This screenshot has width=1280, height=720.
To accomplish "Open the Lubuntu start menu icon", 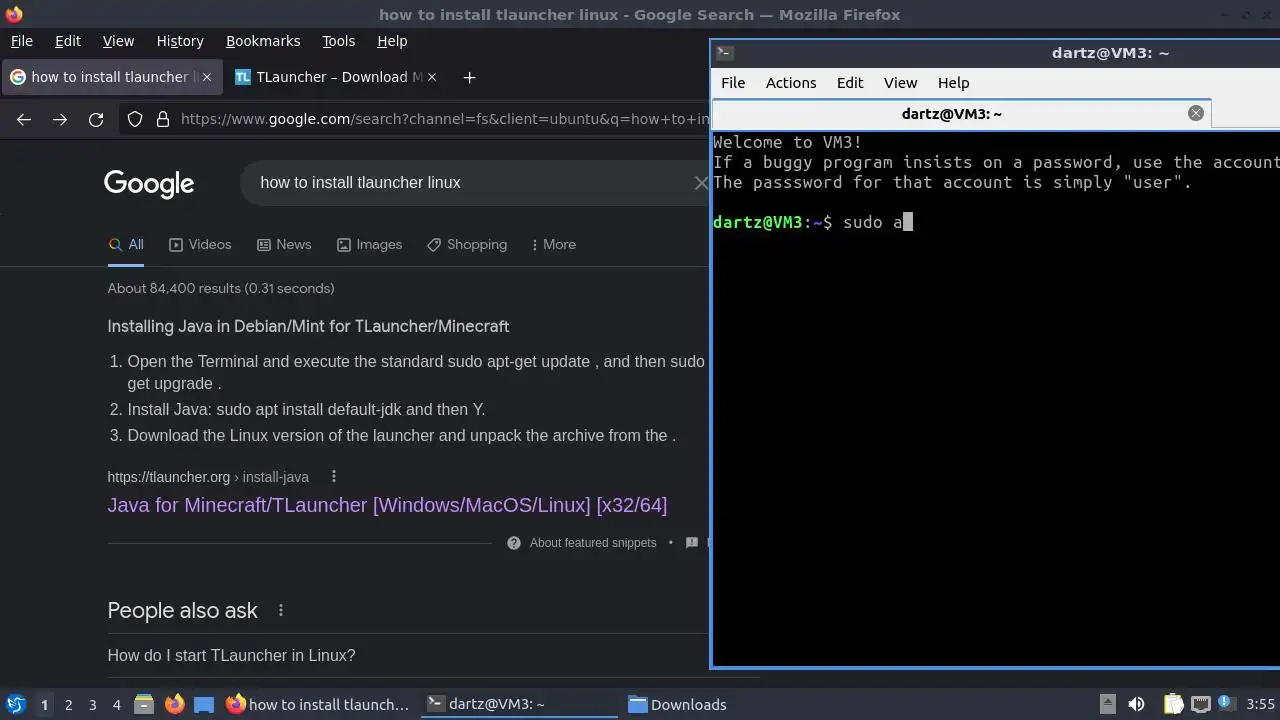I will coord(15,704).
